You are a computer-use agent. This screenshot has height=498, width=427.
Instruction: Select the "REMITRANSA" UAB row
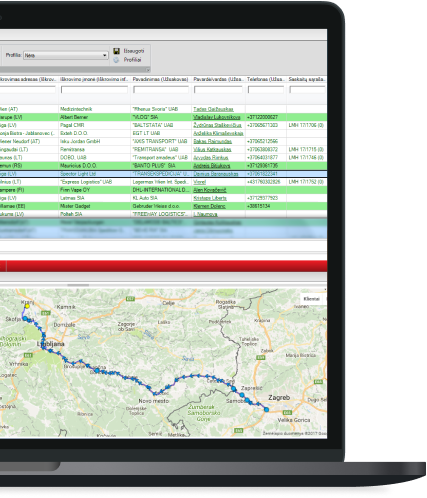163,150
